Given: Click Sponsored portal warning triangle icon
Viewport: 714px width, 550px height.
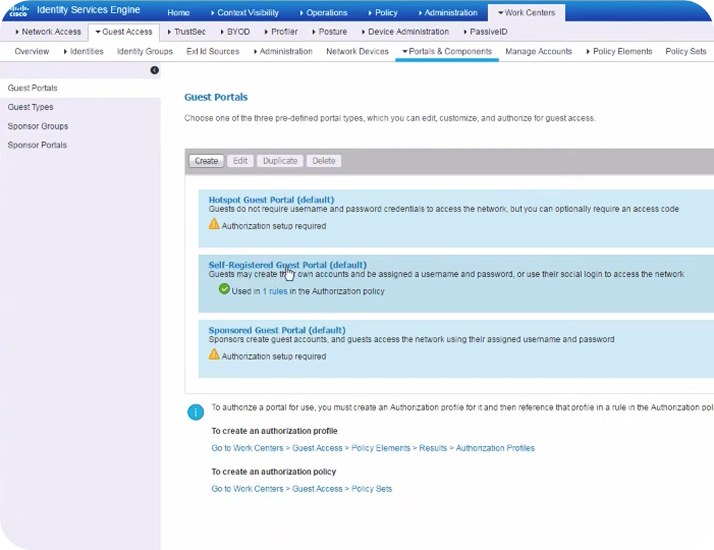Looking at the screenshot, I should pos(214,354).
